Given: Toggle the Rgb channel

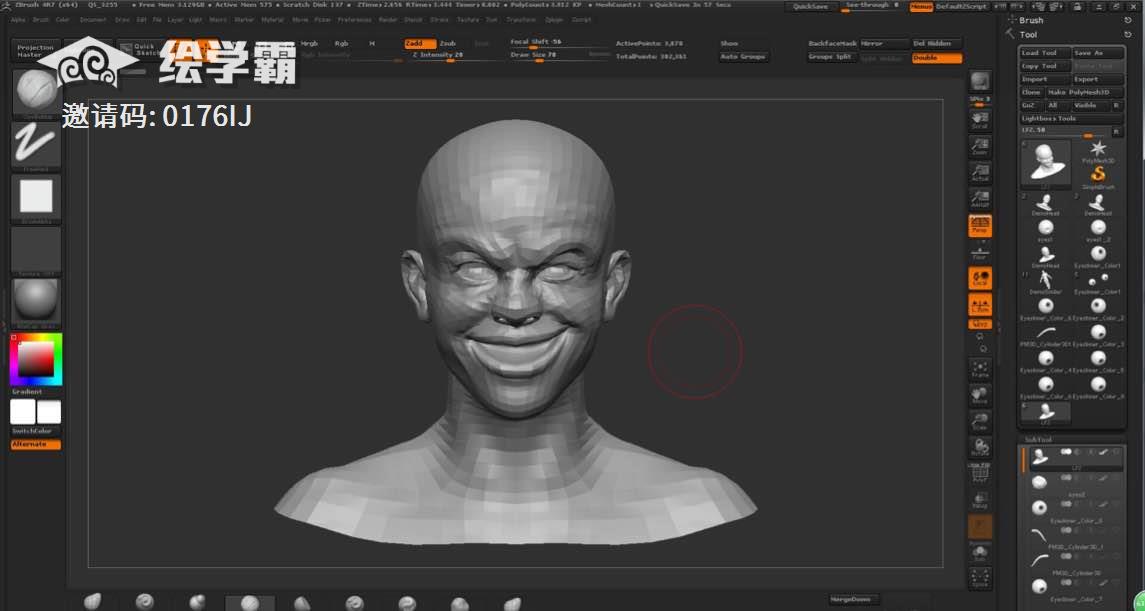Looking at the screenshot, I should pyautogui.click(x=342, y=44).
